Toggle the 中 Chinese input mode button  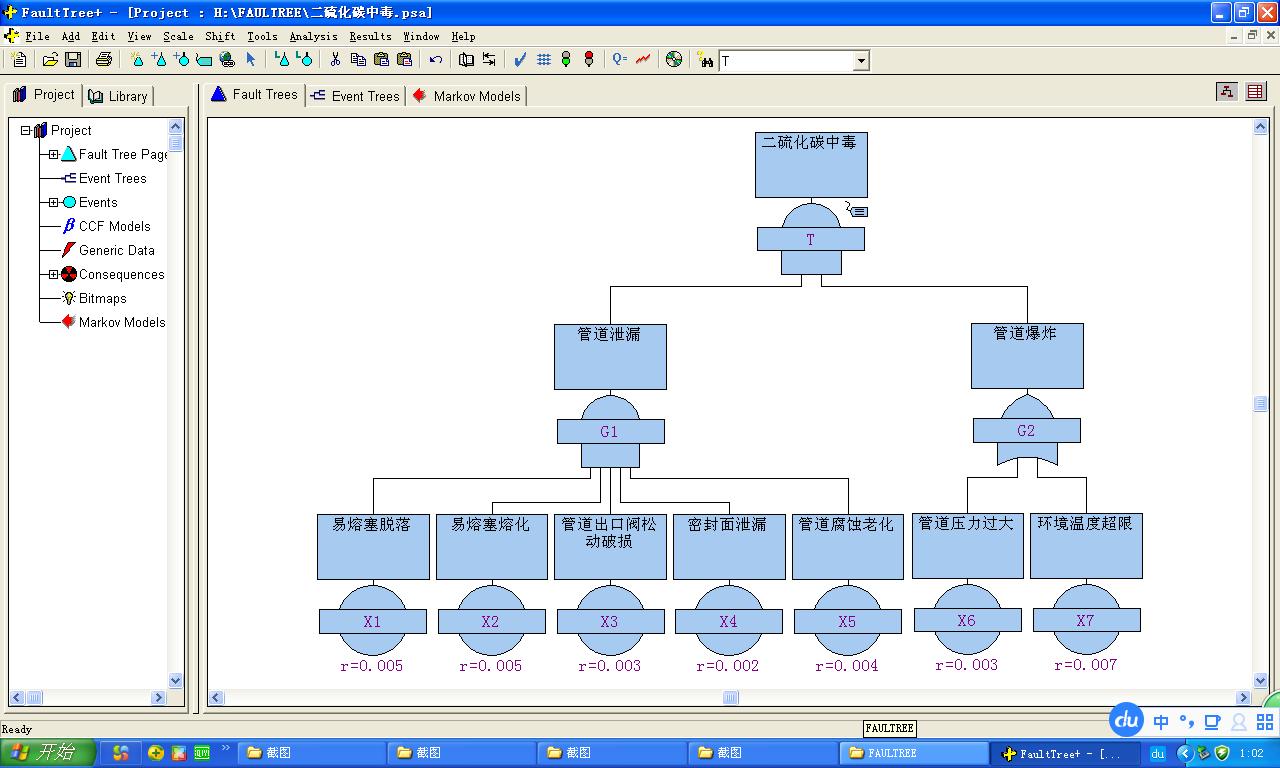[x=1161, y=722]
